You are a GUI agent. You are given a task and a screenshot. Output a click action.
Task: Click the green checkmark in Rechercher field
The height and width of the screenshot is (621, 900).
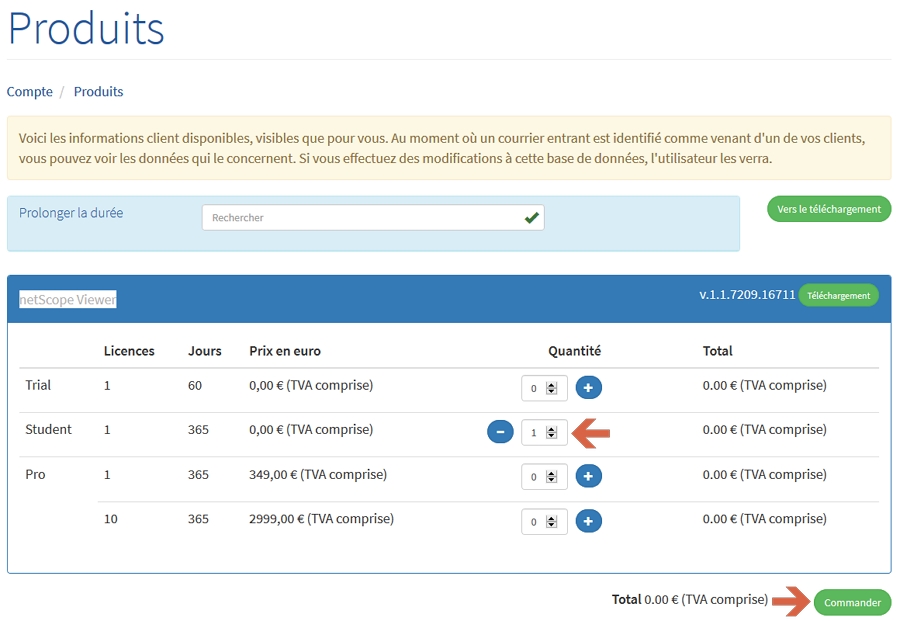pos(532,218)
